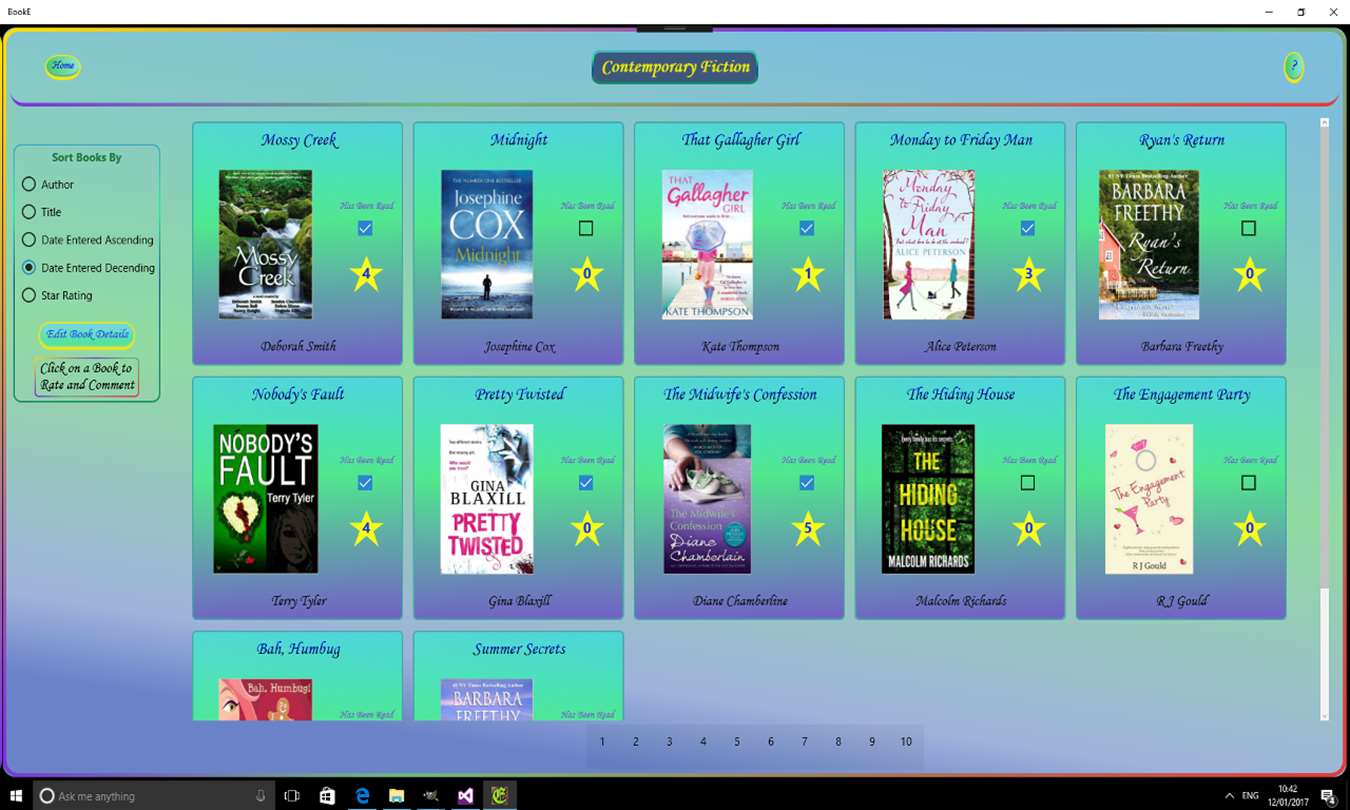Click the scrollbar up arrow
This screenshot has width=1350, height=810.
coord(1324,123)
